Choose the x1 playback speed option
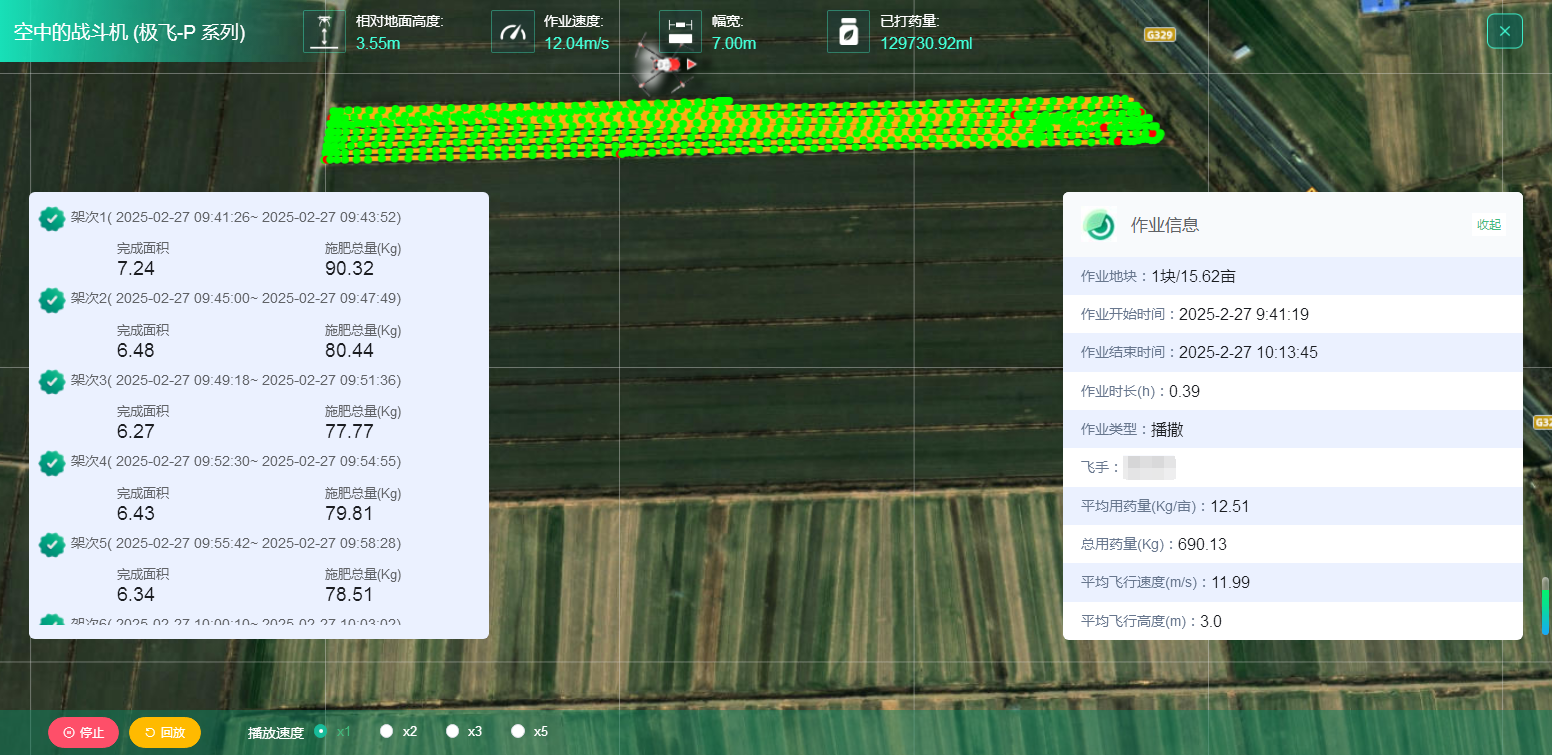 tap(321, 731)
